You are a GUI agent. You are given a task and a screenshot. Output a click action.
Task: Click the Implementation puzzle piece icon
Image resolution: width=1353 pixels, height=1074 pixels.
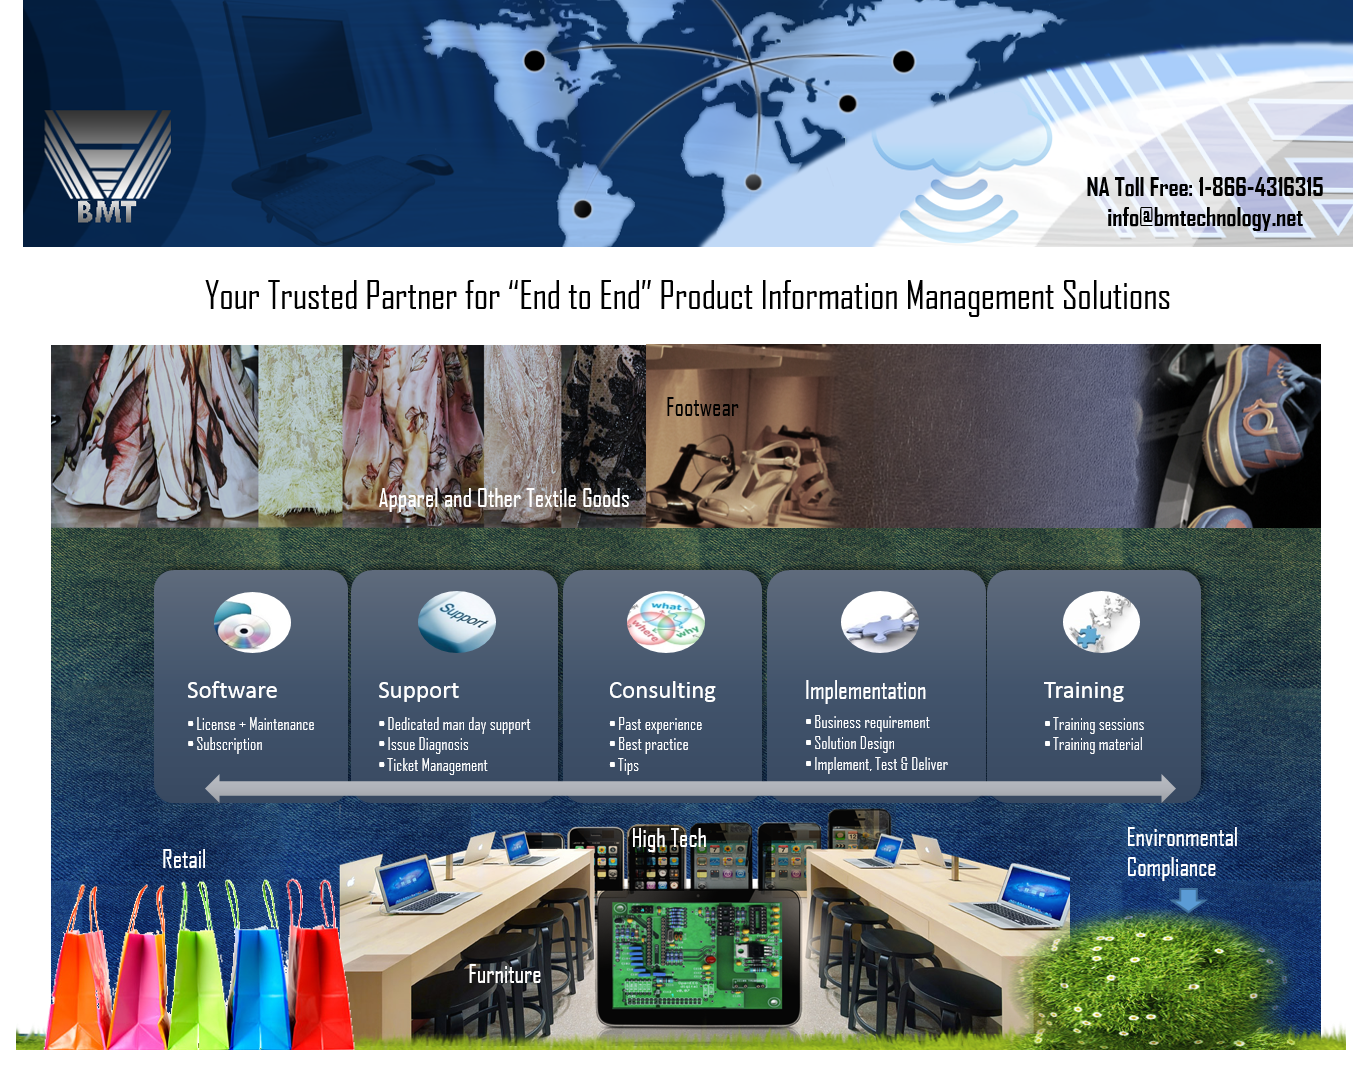pyautogui.click(x=879, y=622)
